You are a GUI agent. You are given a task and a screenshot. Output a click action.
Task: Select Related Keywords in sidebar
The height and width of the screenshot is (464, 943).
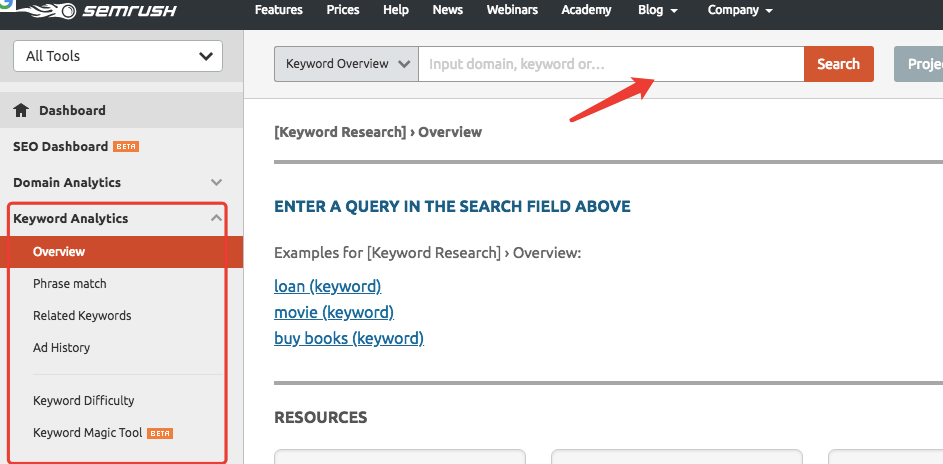(x=82, y=316)
